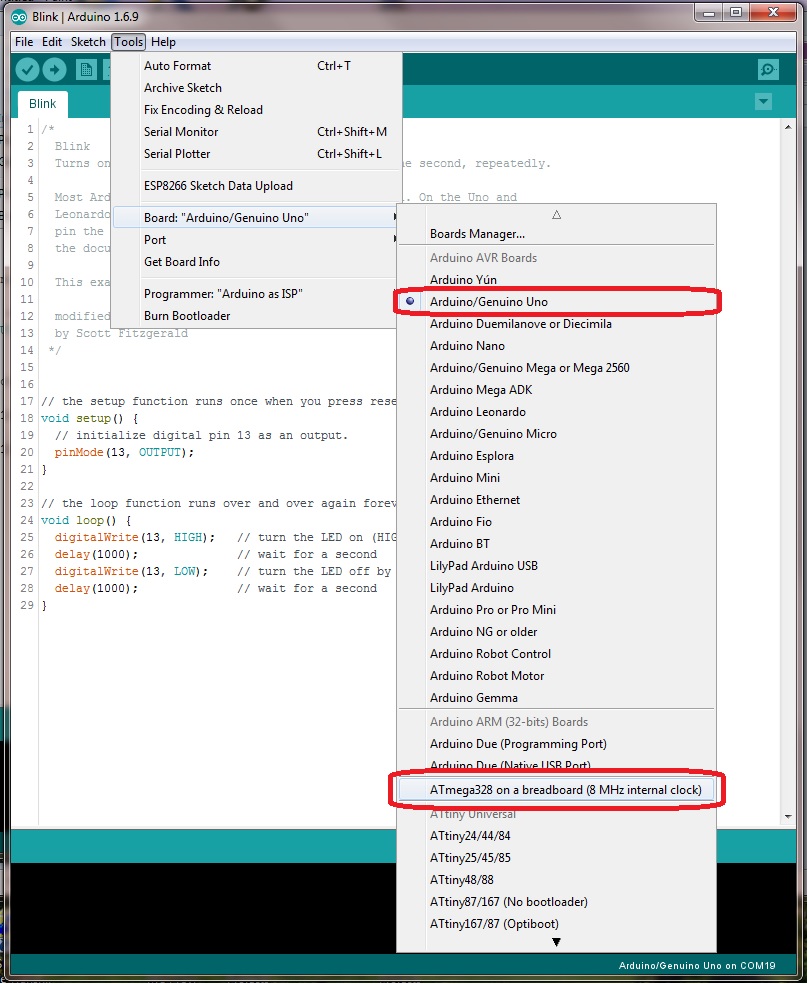This screenshot has height=984, width=809.
Task: Select Arduino NG or older
Action: tap(557, 631)
